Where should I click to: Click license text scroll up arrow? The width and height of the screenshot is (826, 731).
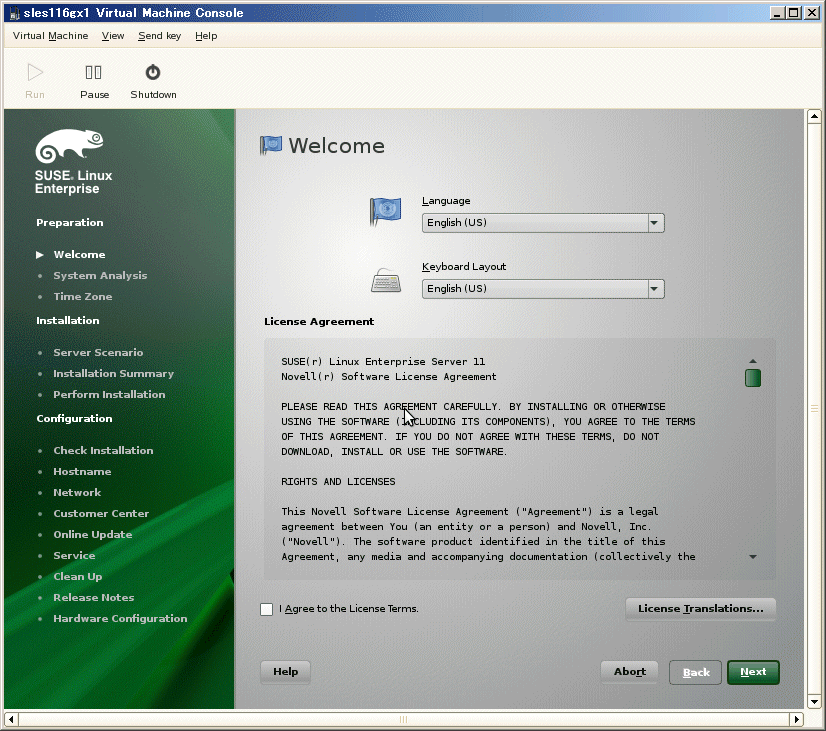[753, 361]
